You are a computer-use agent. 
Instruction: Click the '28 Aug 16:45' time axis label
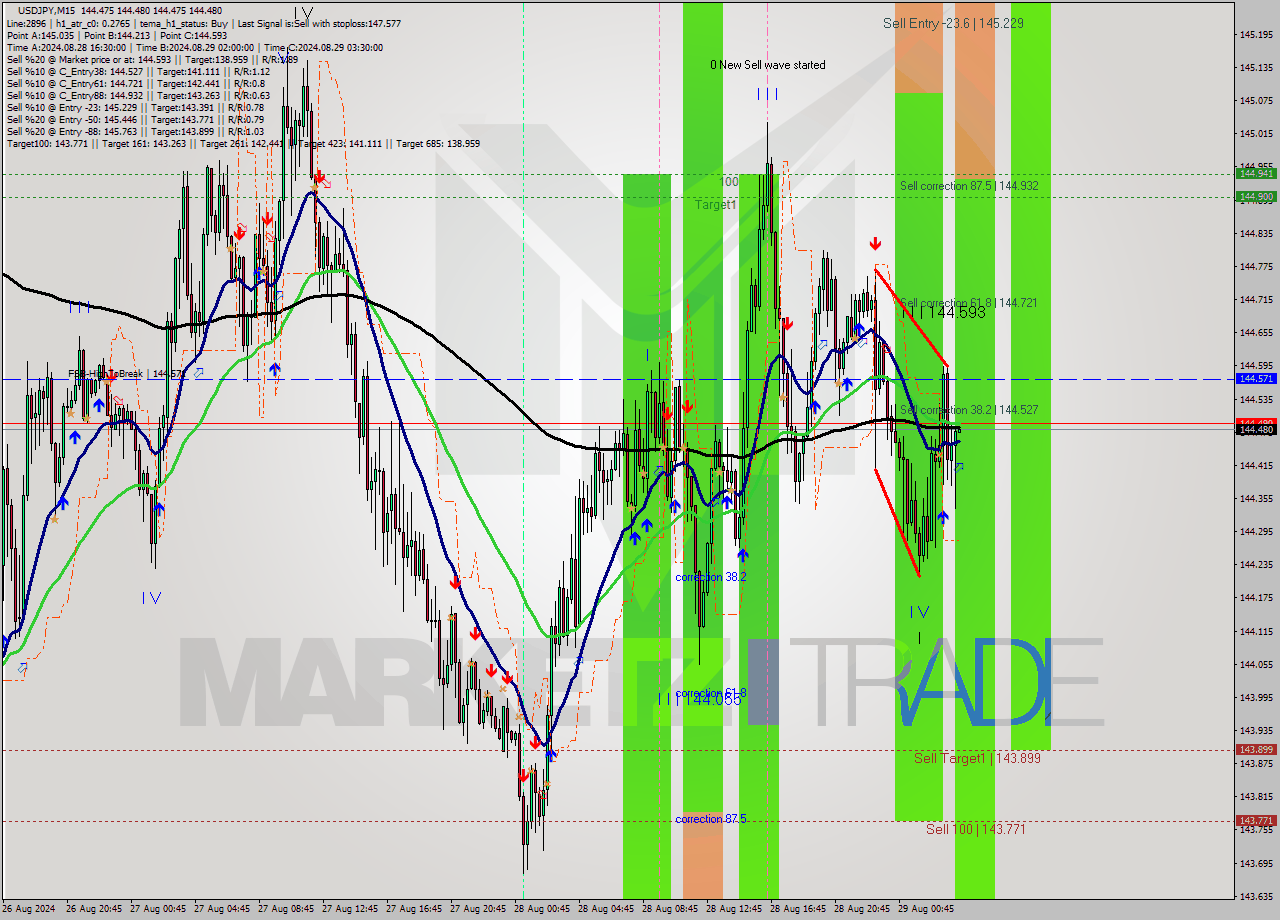tap(798, 909)
